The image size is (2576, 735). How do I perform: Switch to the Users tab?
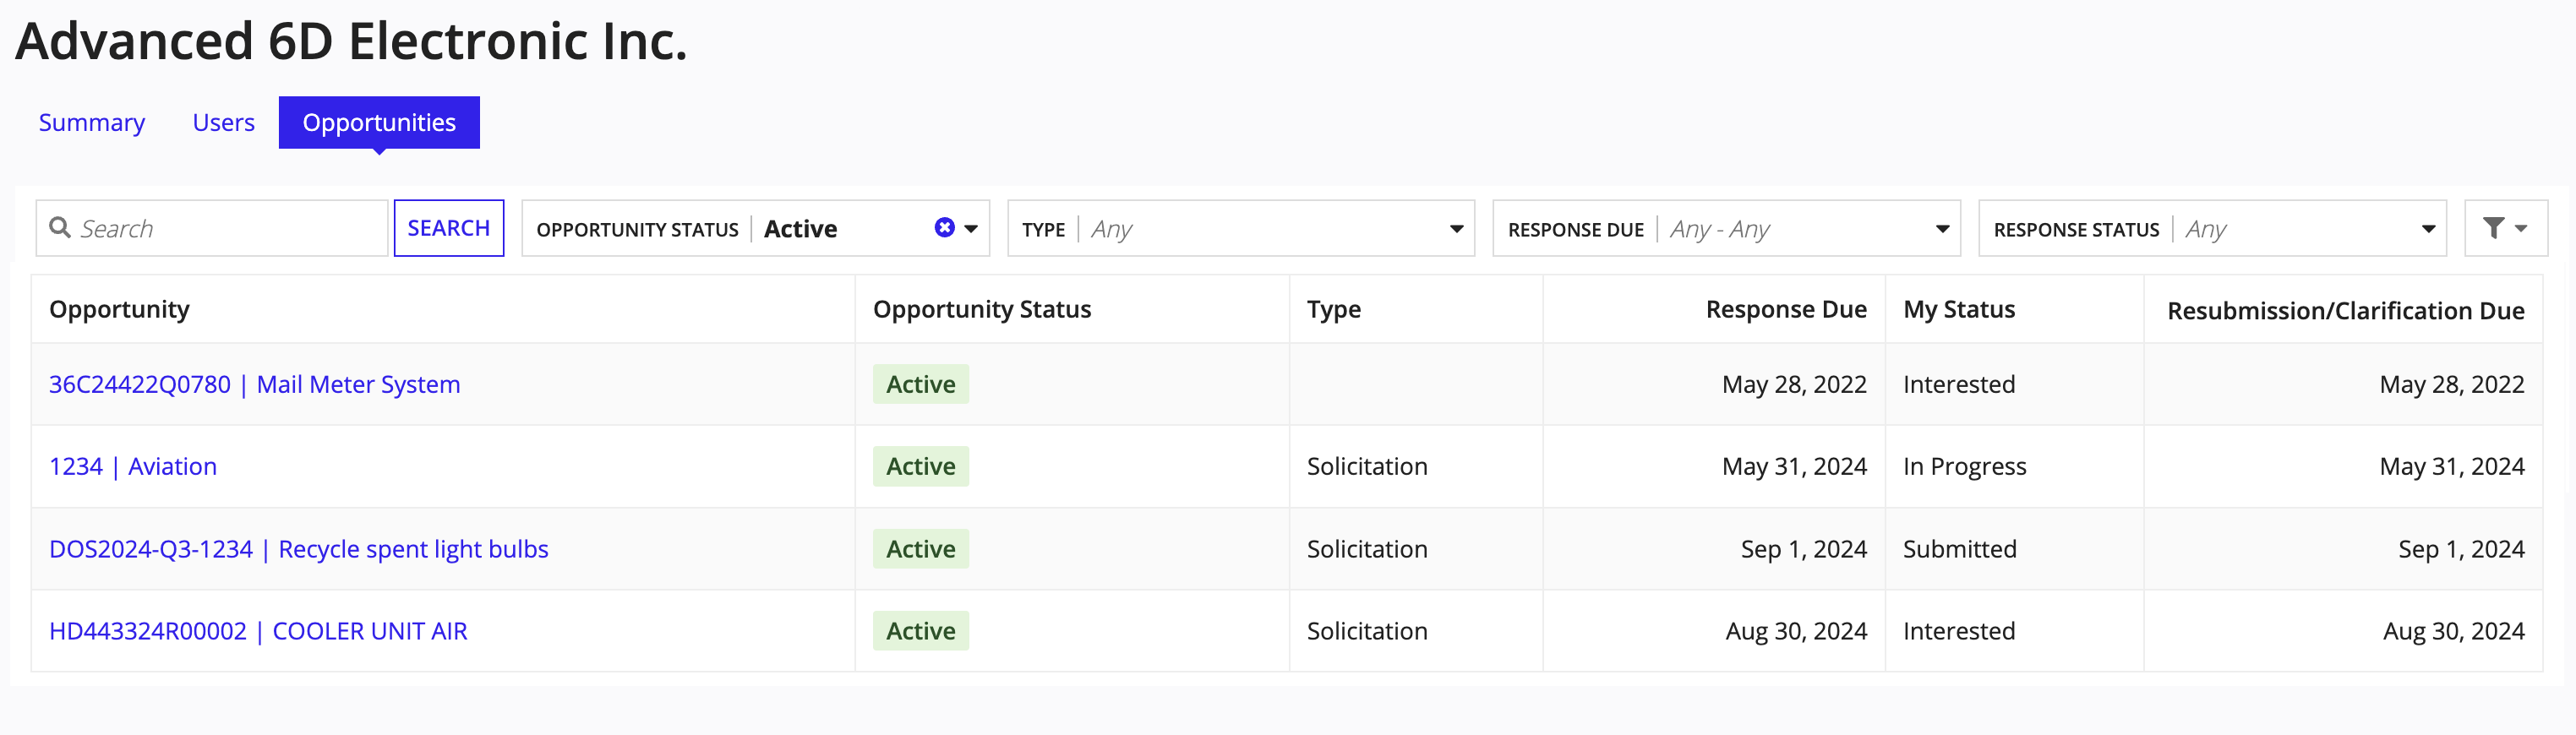tap(223, 123)
